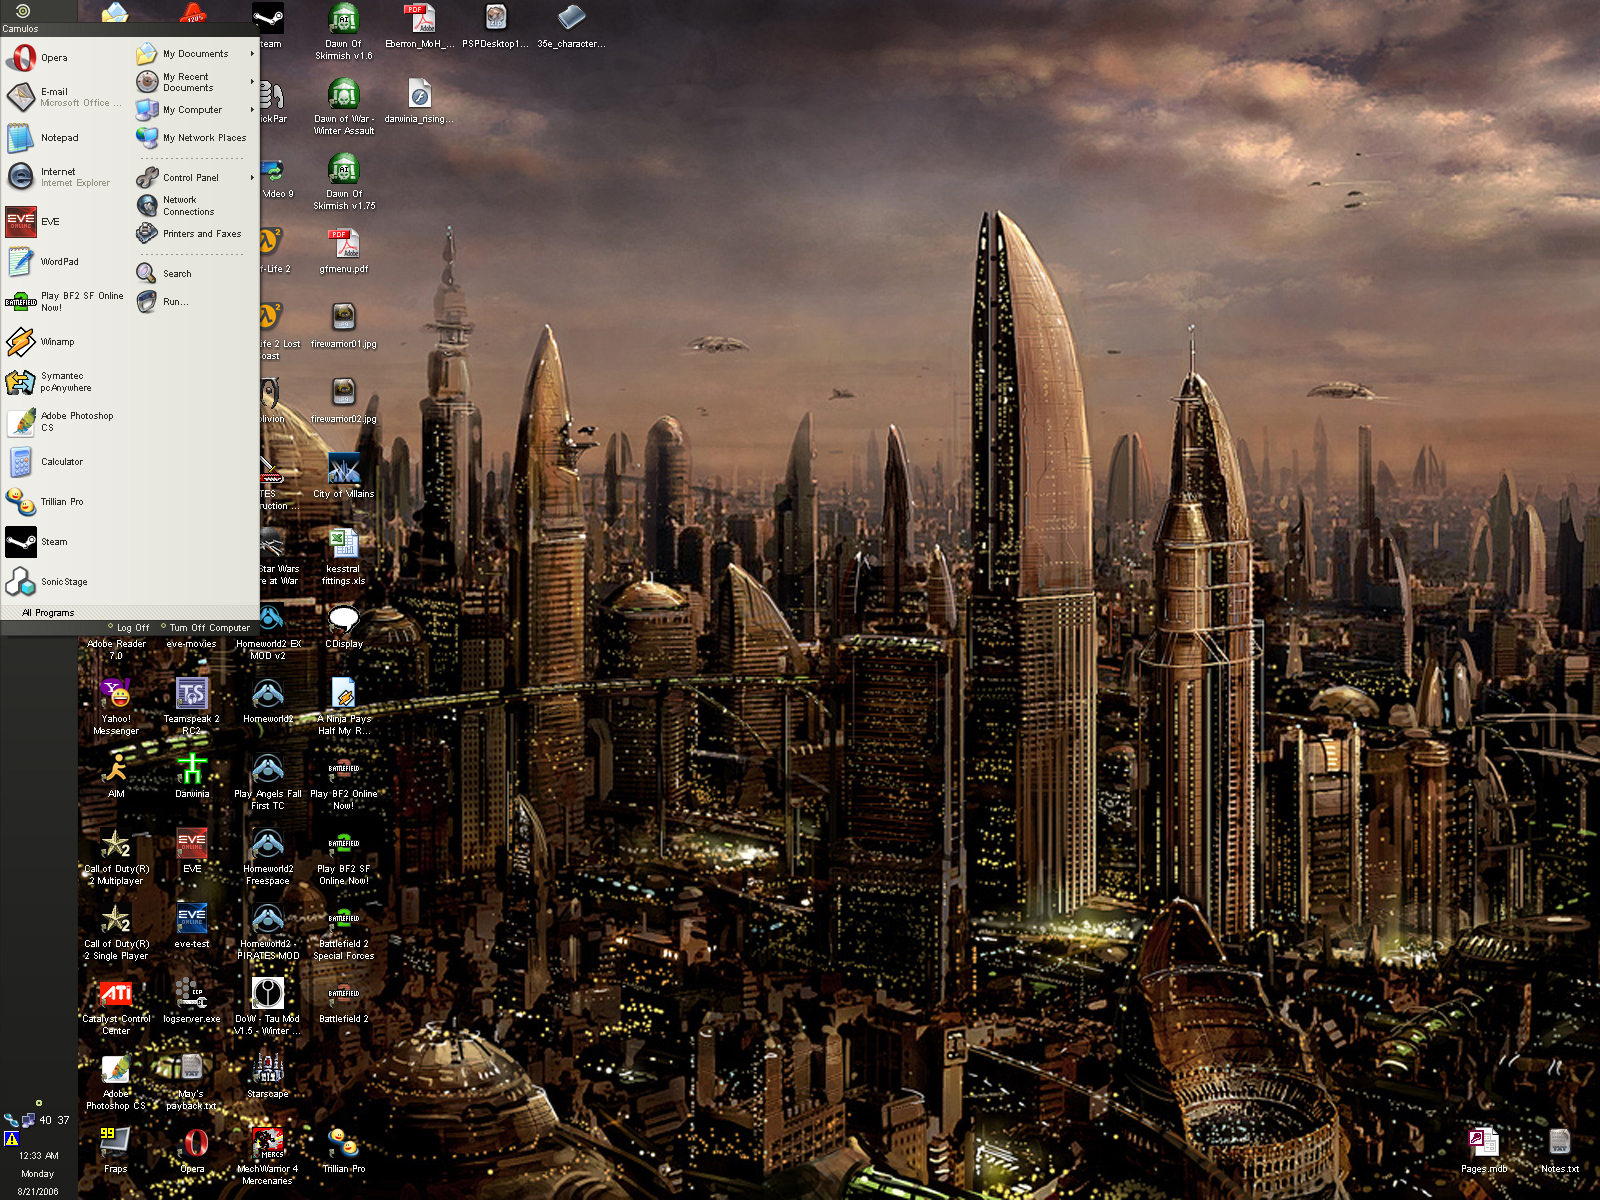Viewport: 1600px width, 1200px height.
Task: Click the 12:33 AM taskbar clock
Action: tap(38, 1156)
